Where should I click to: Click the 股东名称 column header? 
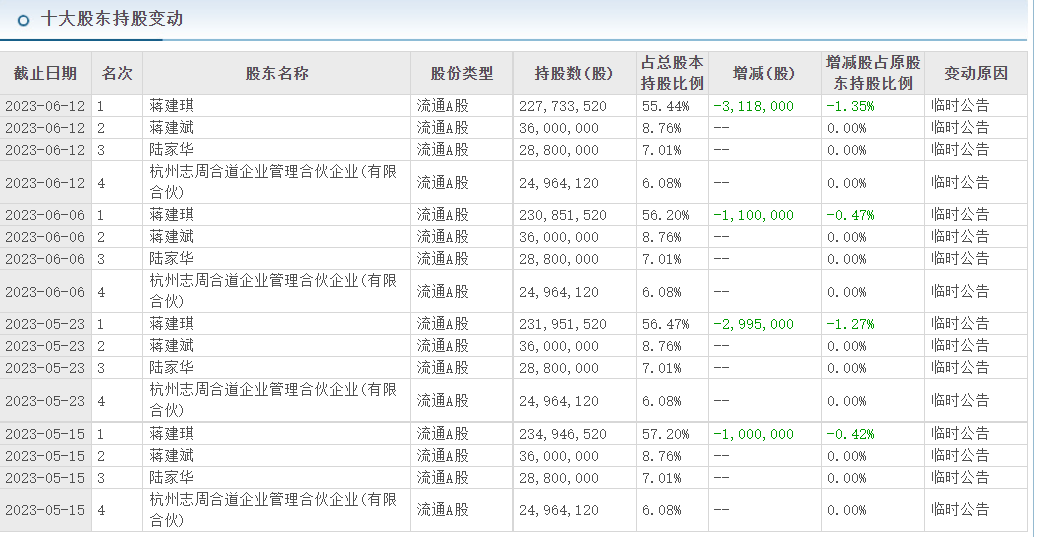coord(277,74)
